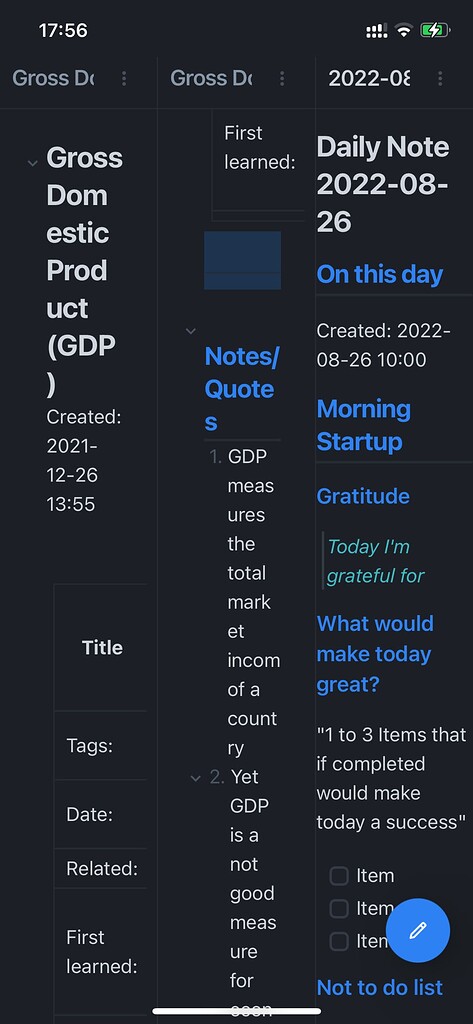Switch to the first Gross Domestic tab header

tap(53, 78)
